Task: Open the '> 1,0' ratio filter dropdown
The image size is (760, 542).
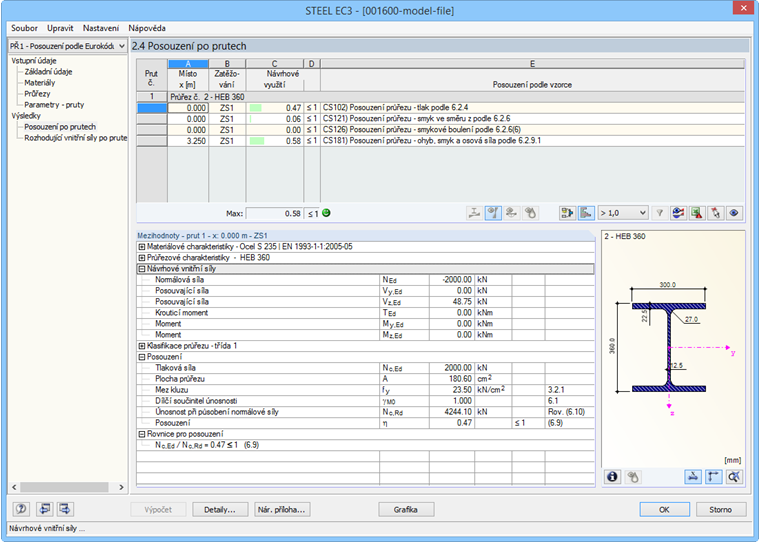Action: (x=625, y=213)
